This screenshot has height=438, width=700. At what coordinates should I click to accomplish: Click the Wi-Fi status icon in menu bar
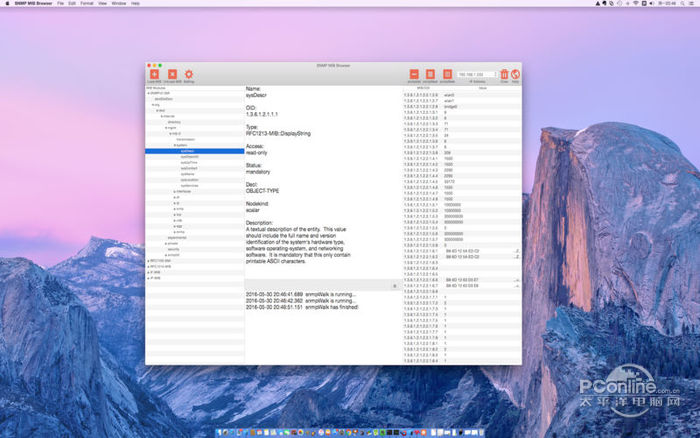636,3
